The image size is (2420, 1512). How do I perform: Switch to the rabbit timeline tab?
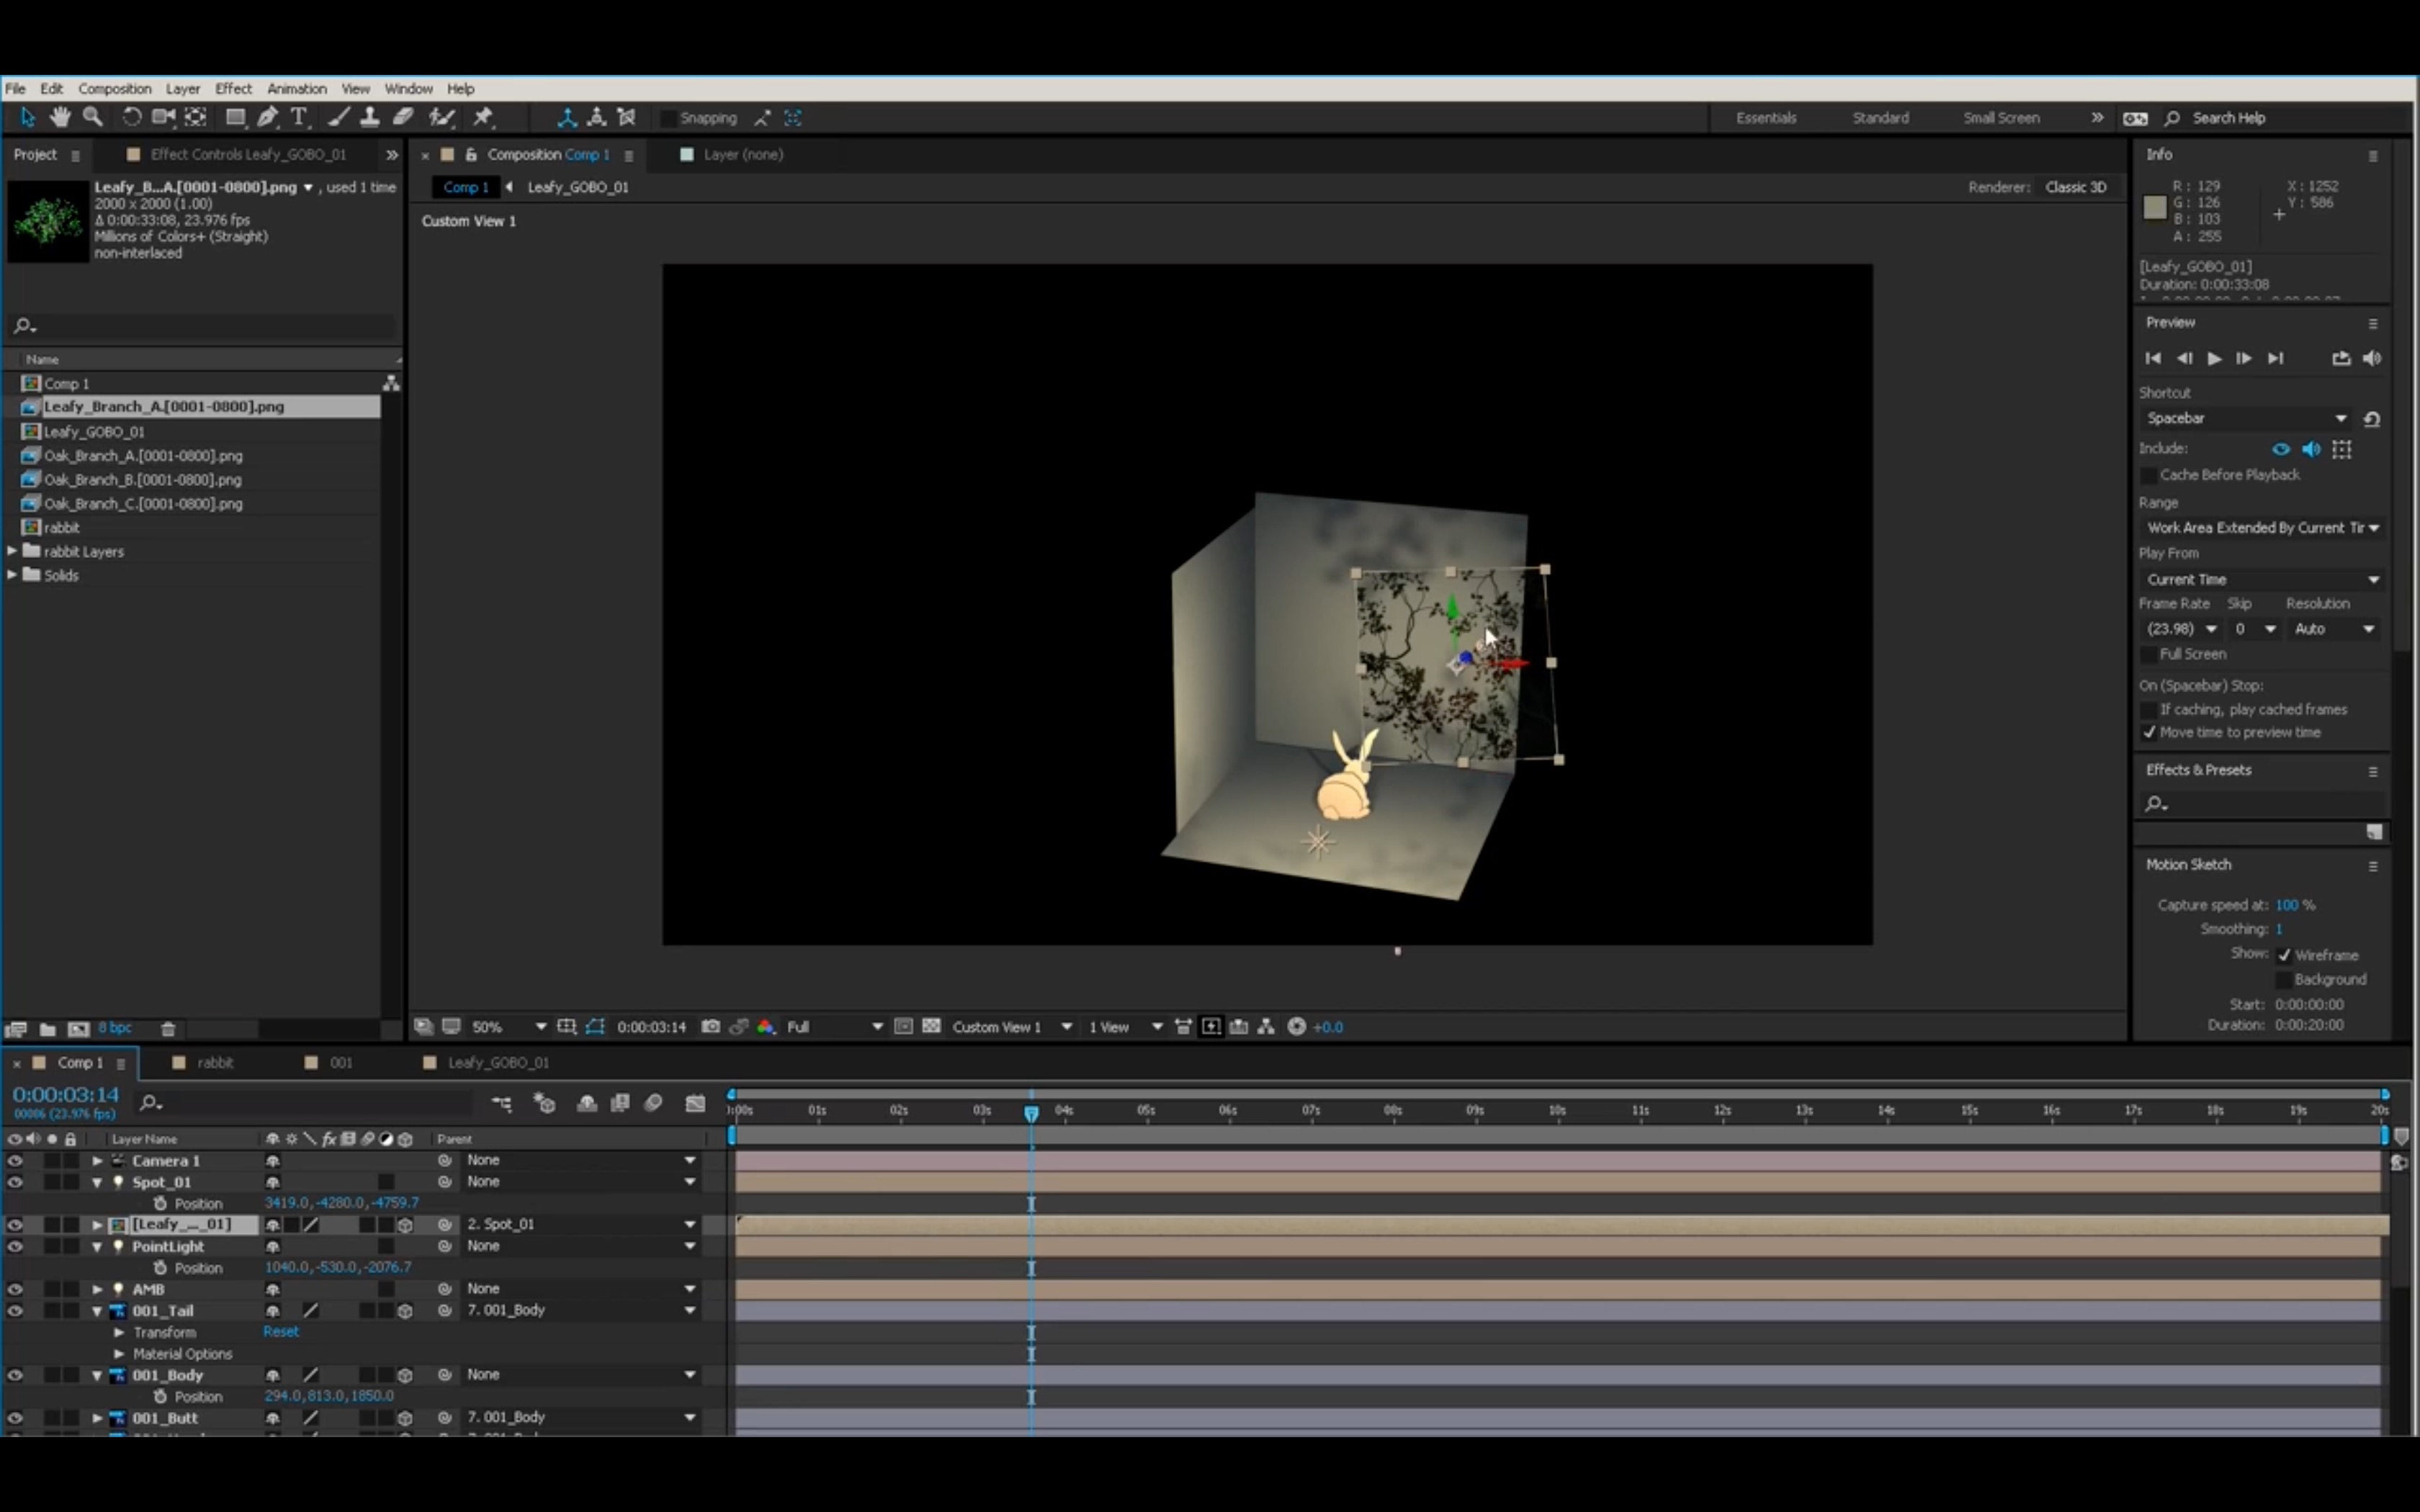(x=214, y=1062)
